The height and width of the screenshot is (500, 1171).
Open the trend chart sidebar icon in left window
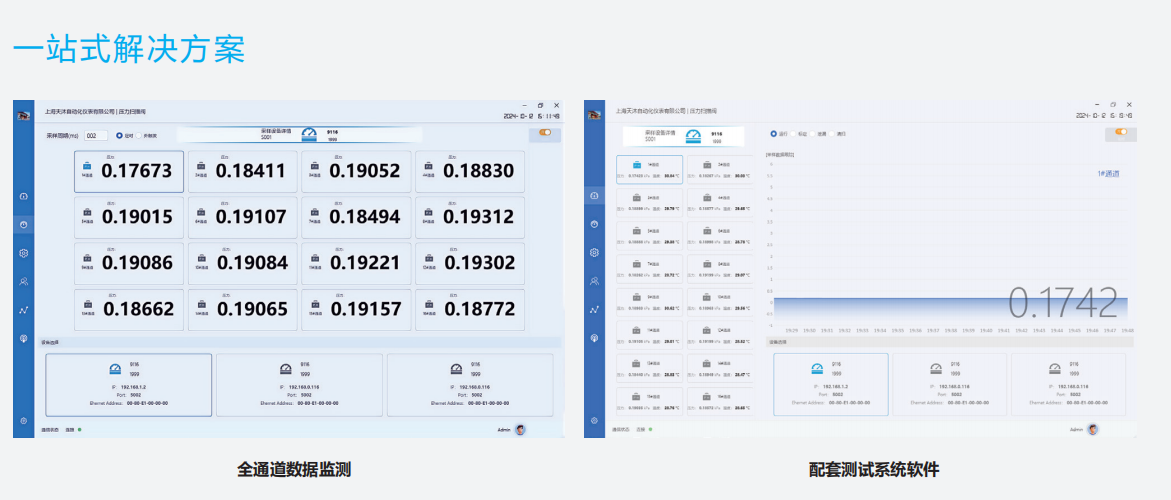(x=23, y=310)
